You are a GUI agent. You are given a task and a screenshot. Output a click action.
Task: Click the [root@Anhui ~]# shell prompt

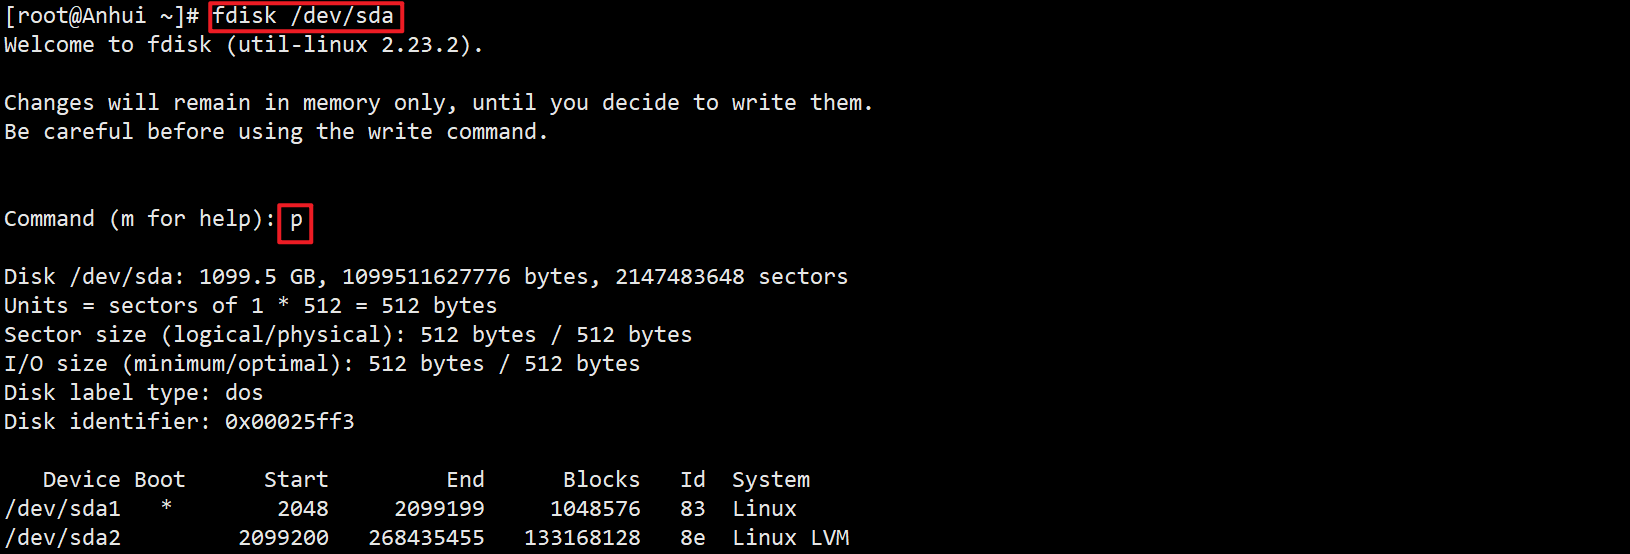(101, 16)
